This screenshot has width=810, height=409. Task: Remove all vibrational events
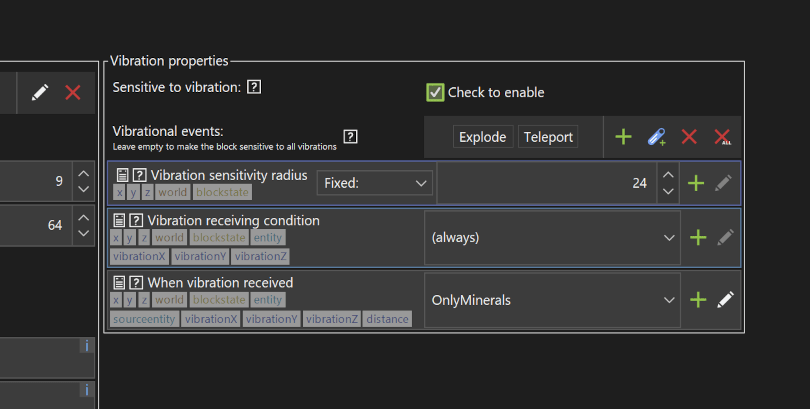click(x=722, y=137)
